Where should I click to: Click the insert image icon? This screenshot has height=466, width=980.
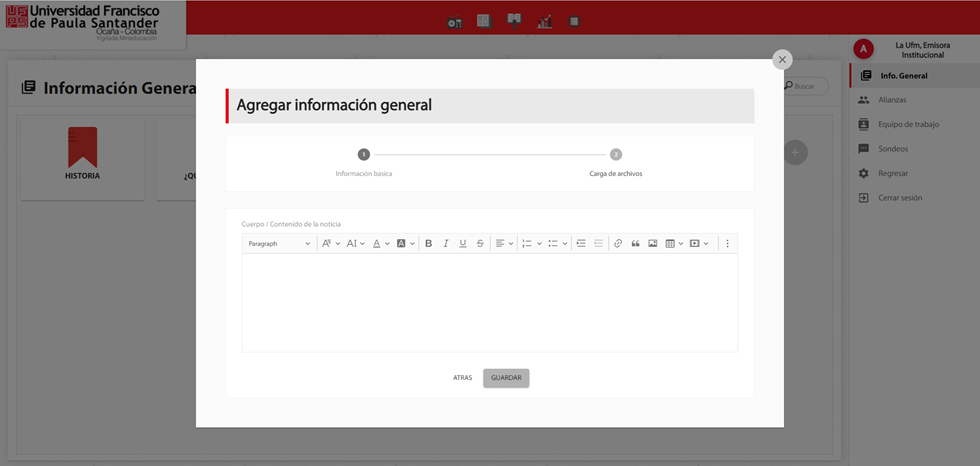[x=652, y=243]
